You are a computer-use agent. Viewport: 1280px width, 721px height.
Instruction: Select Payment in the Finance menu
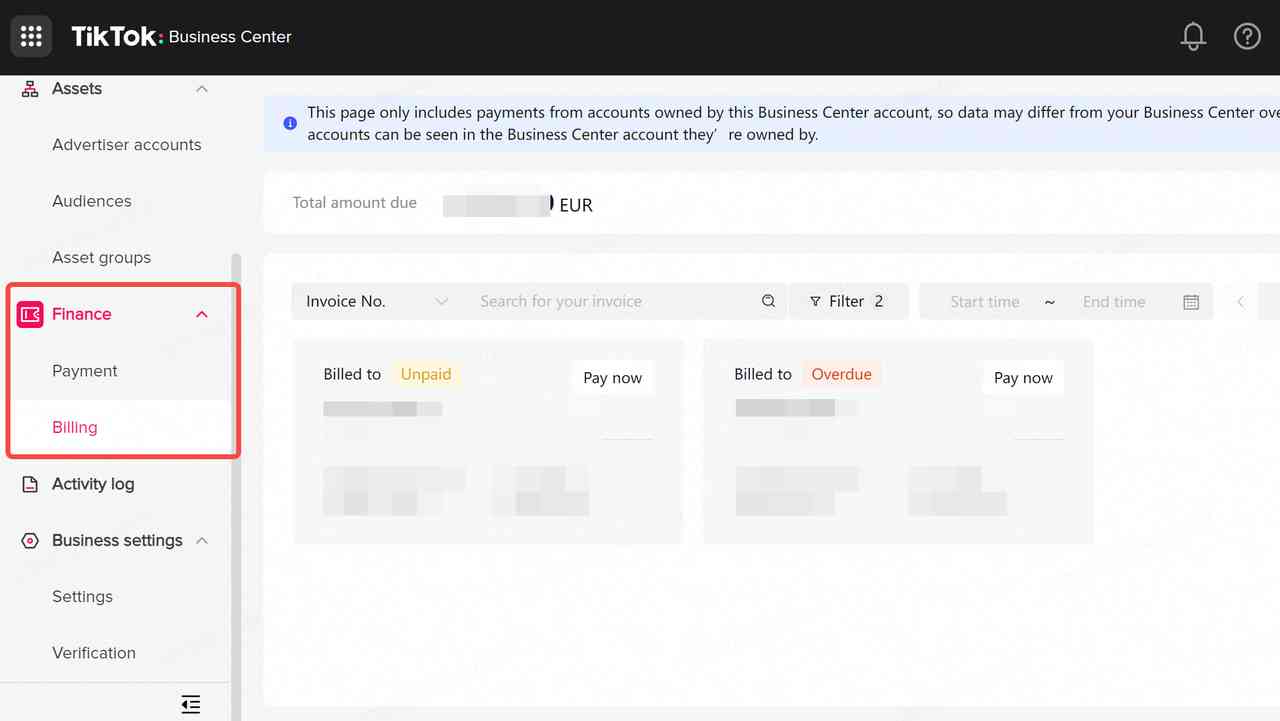coord(84,370)
